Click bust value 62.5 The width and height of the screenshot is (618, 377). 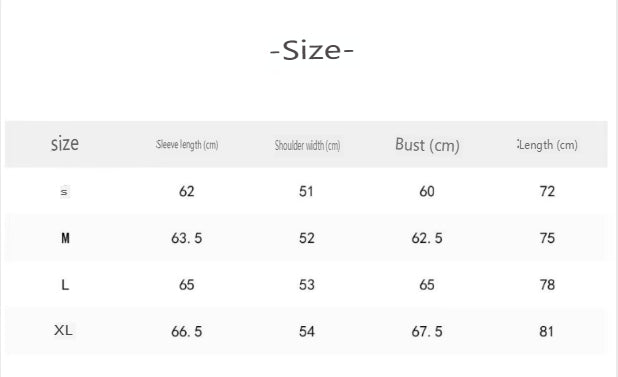[427, 238]
